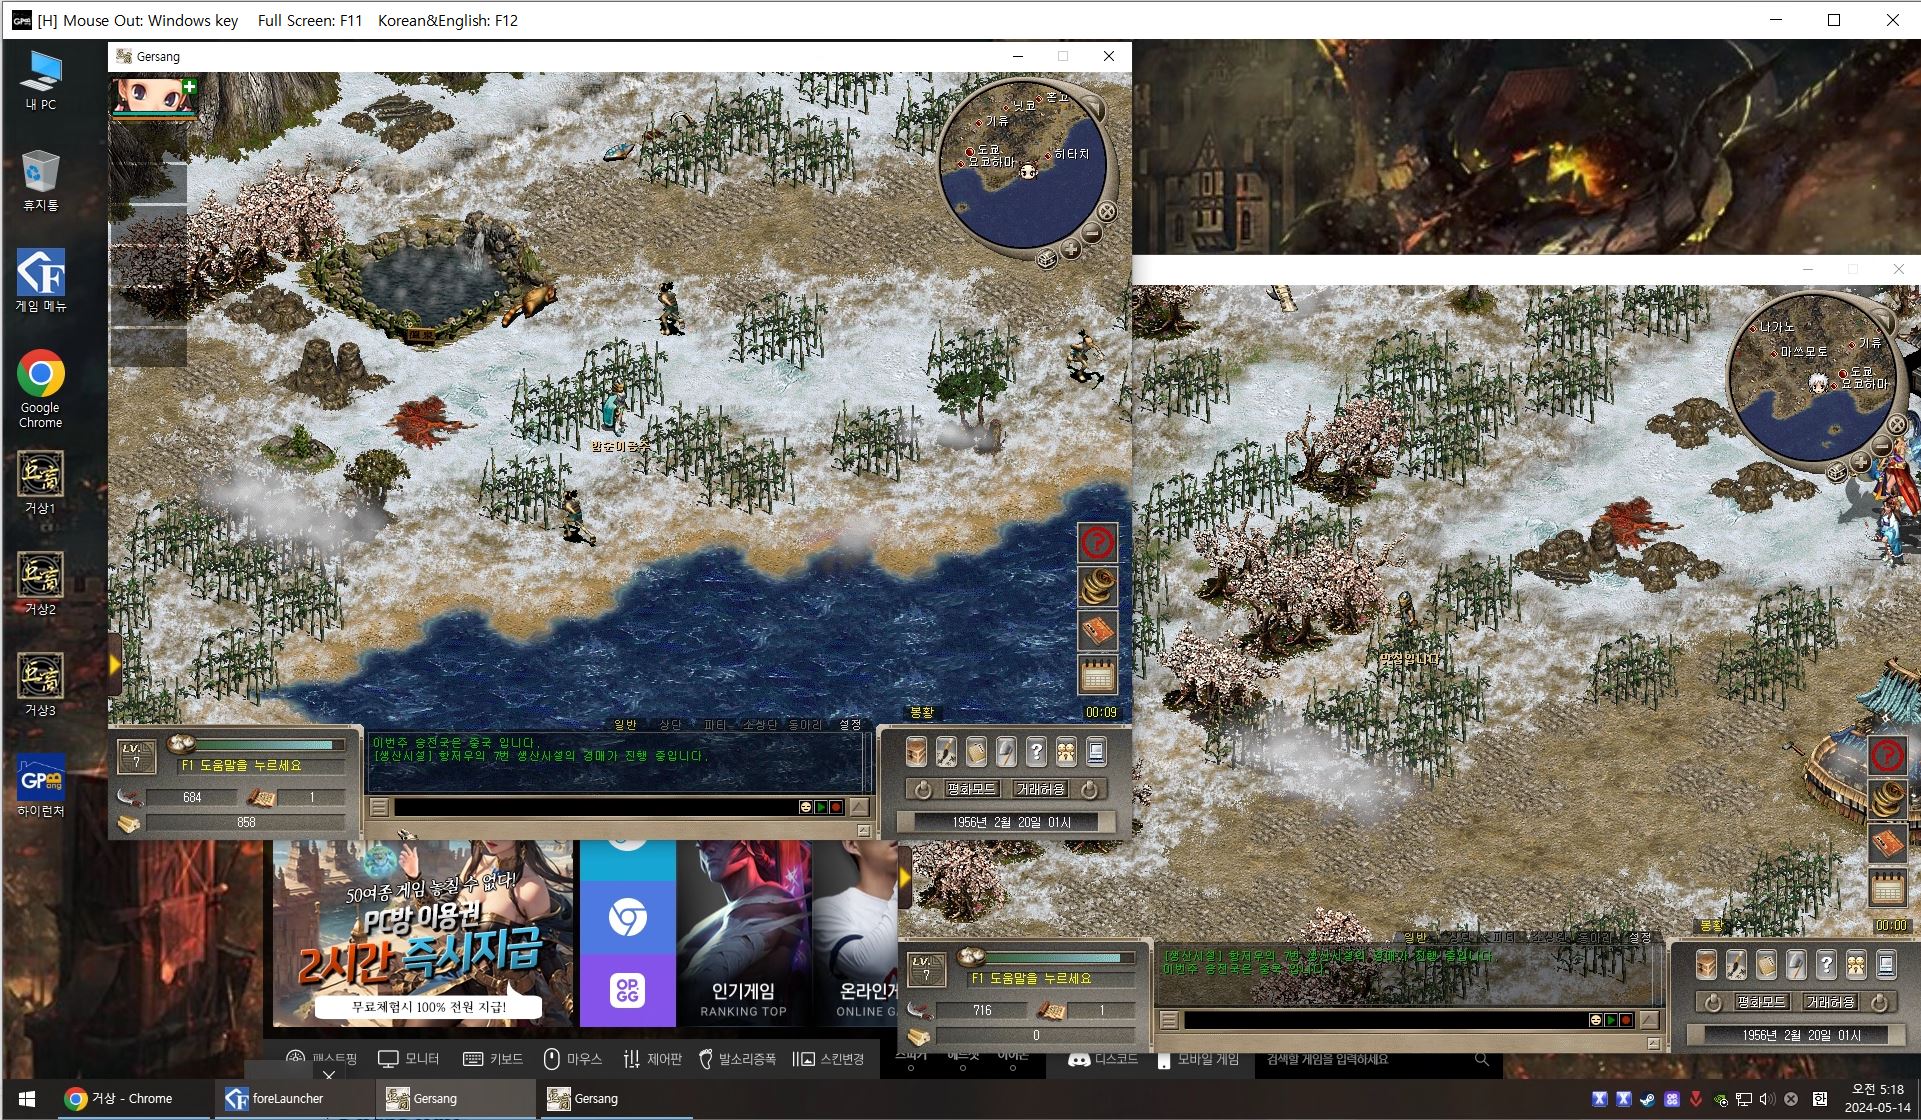Click the question mark help icon in left game panel
This screenshot has height=1120, width=1921.
1036,751
